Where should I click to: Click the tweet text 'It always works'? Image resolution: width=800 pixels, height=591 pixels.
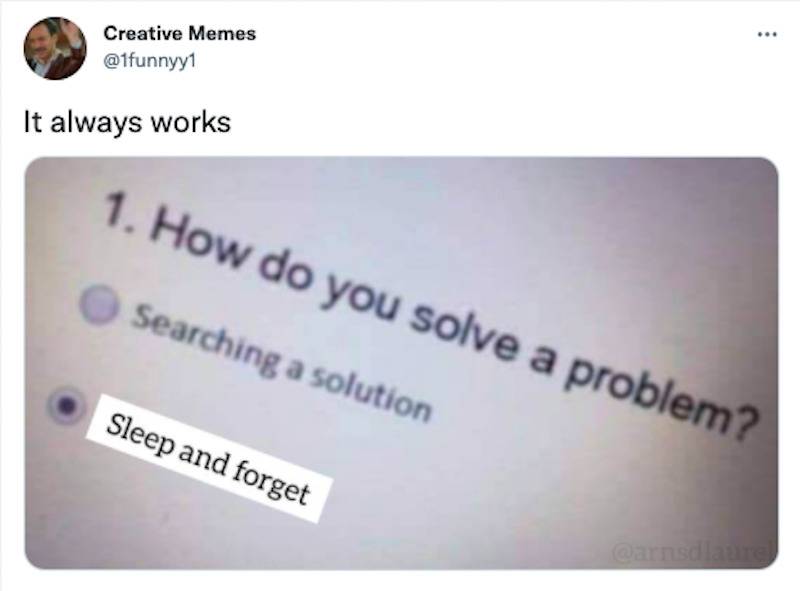pyautogui.click(x=128, y=123)
